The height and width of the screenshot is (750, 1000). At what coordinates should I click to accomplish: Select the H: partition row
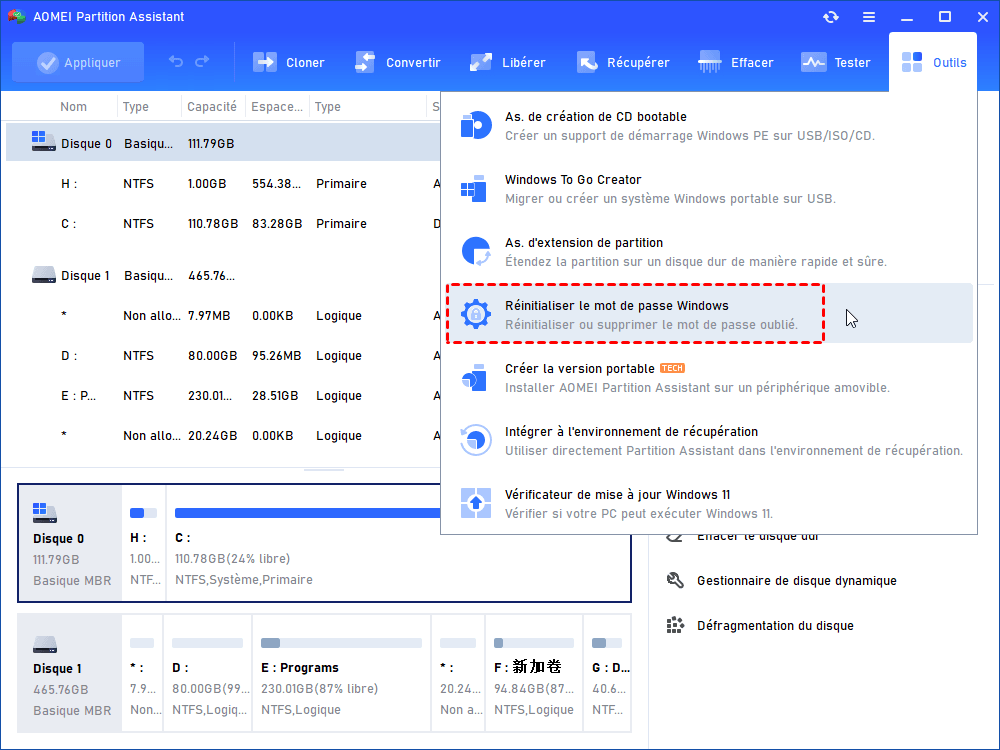tap(223, 184)
